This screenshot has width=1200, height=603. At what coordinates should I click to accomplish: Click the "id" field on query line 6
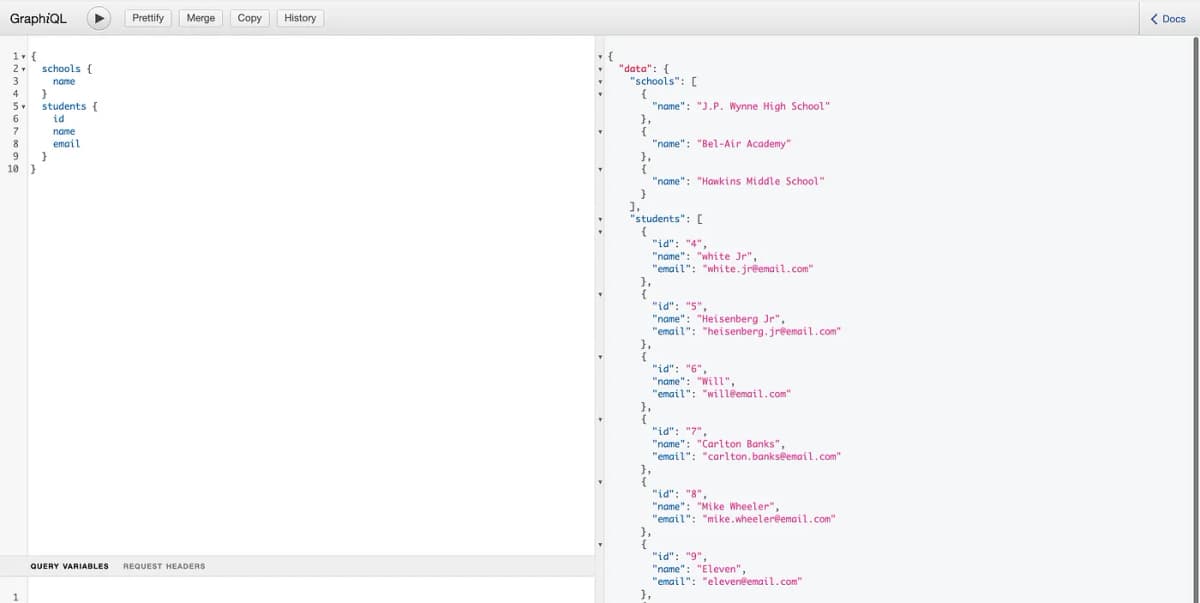coord(58,119)
